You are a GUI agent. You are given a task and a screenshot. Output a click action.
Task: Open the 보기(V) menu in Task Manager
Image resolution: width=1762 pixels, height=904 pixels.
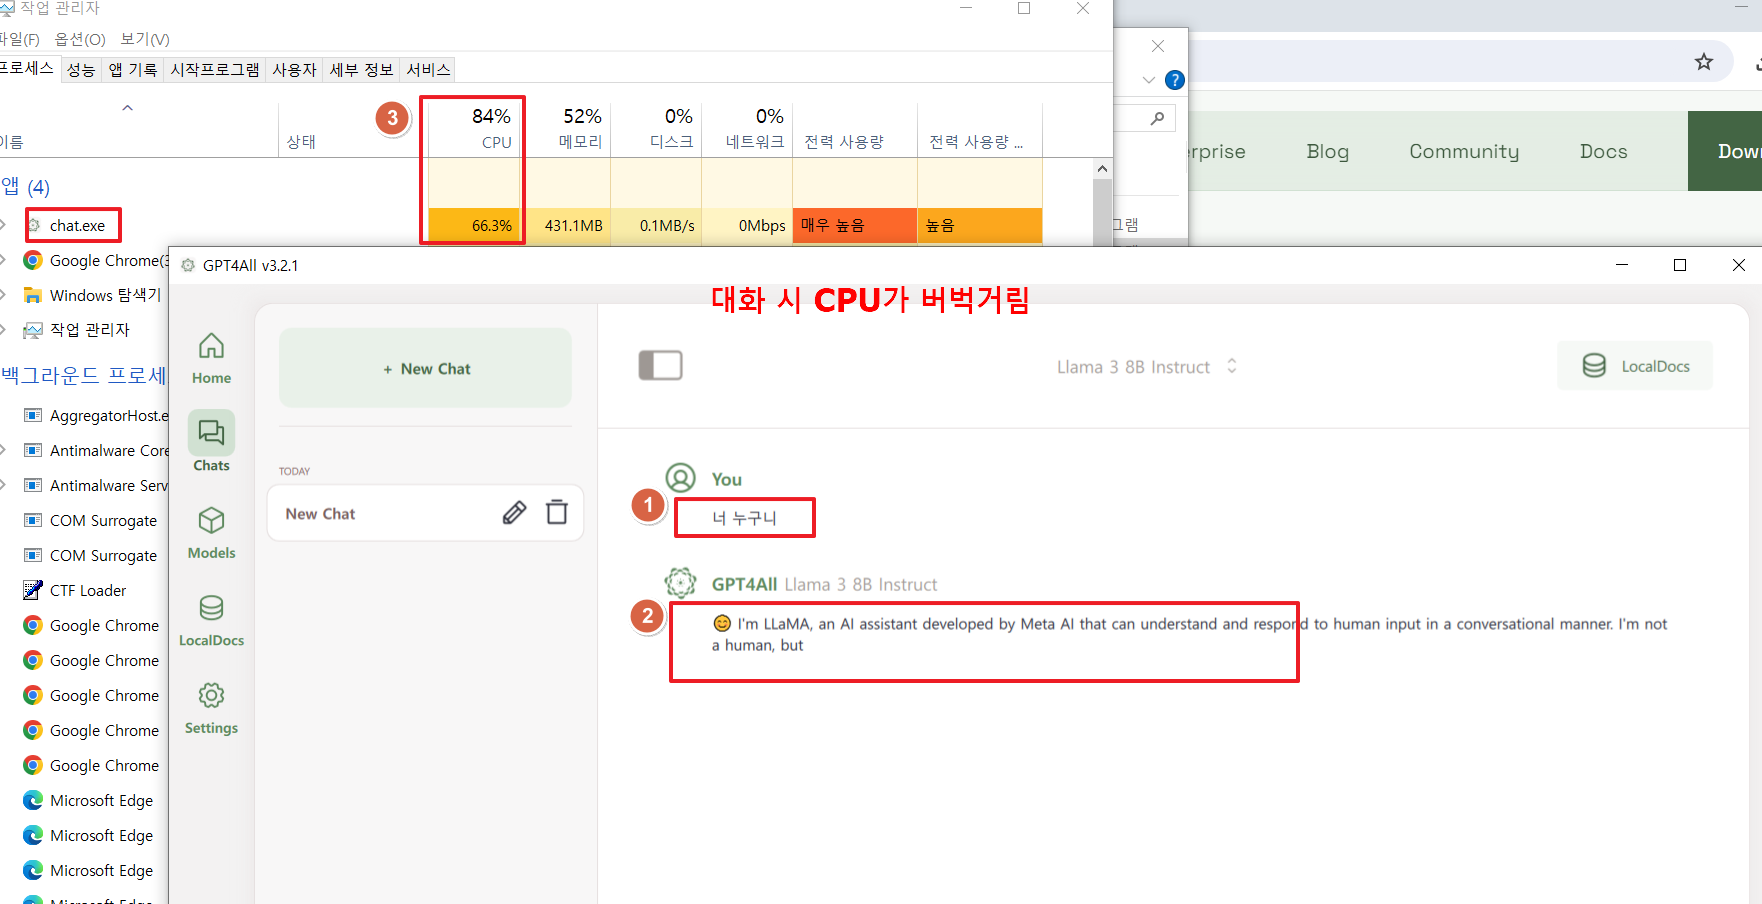[145, 39]
